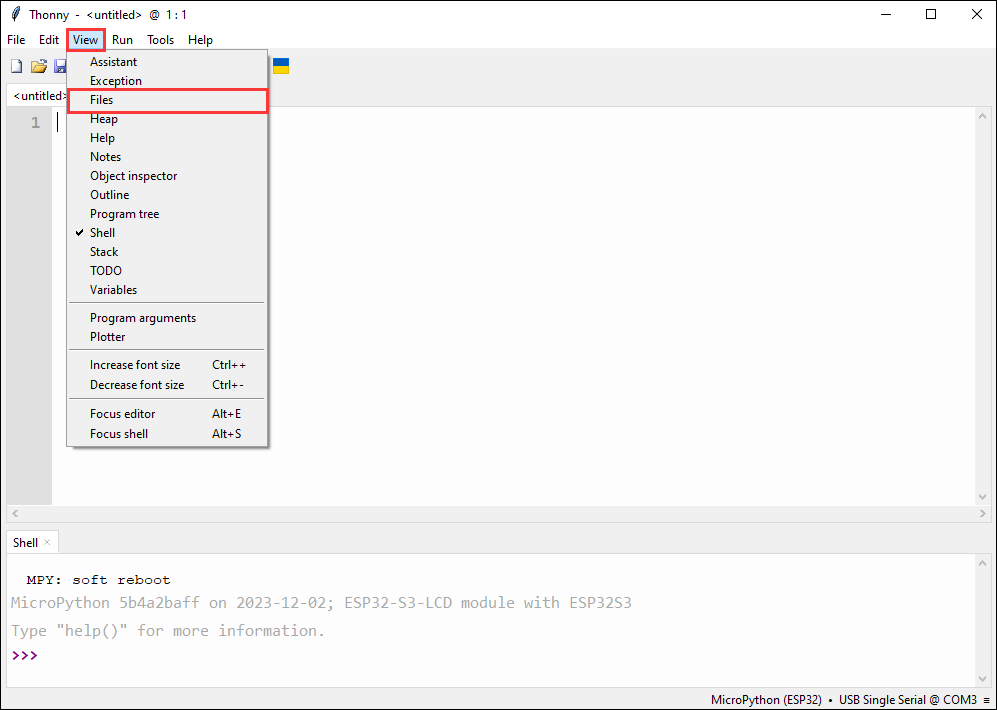
Task: Click Increase font size
Action: coord(135,365)
